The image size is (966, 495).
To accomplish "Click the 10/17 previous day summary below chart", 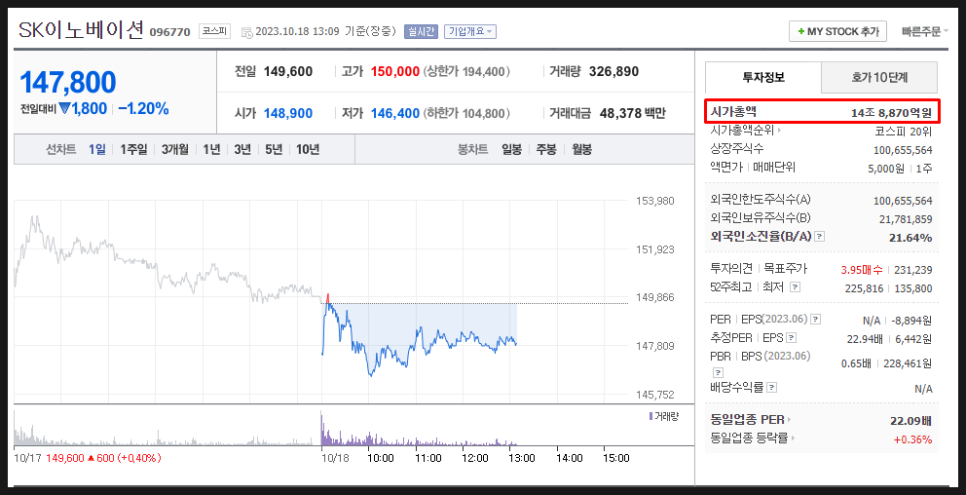I will pos(88,458).
